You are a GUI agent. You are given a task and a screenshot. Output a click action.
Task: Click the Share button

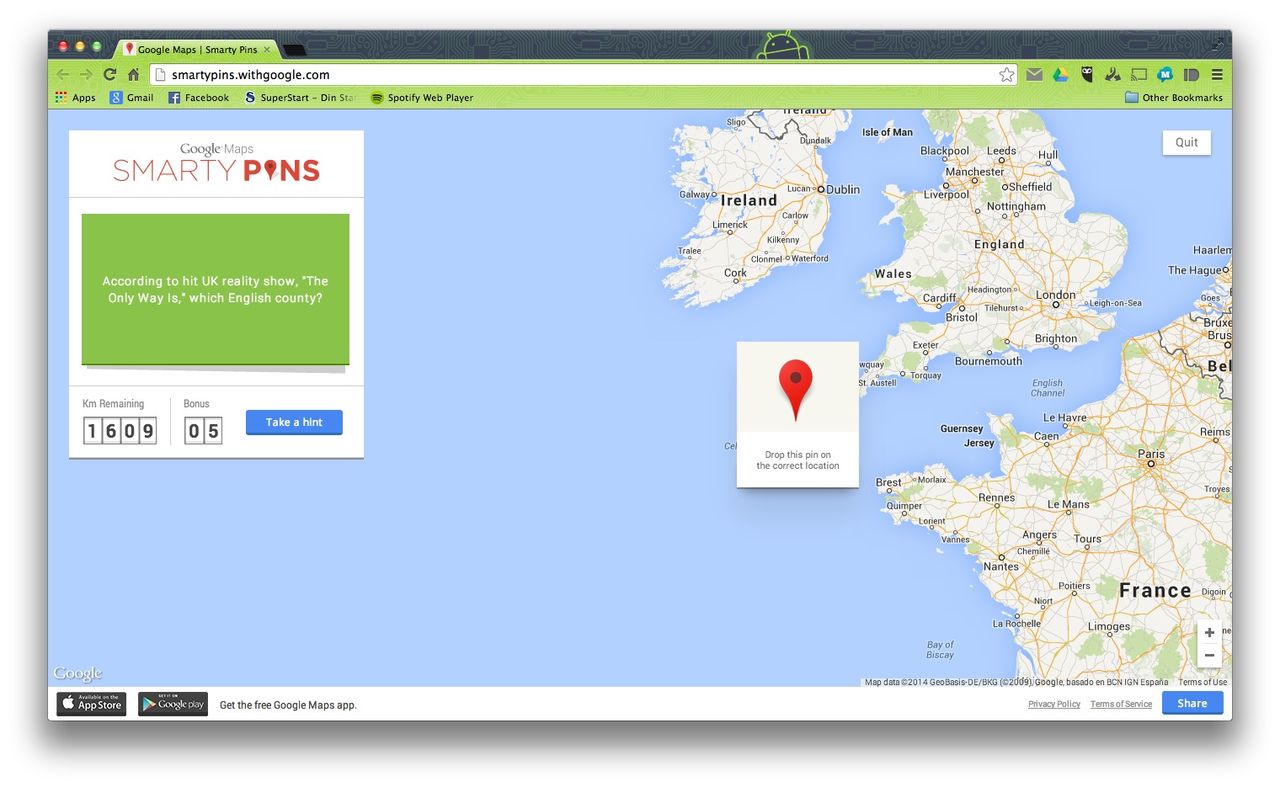(x=1192, y=703)
